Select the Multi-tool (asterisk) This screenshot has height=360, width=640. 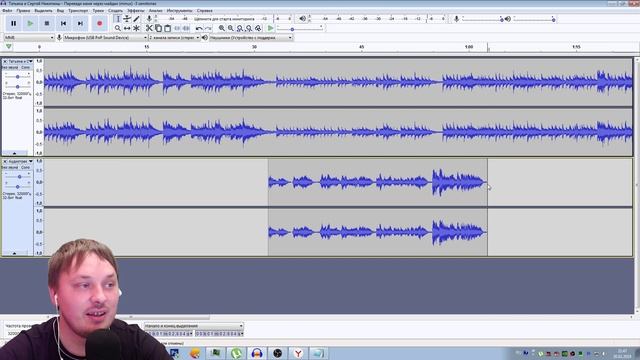click(136, 28)
